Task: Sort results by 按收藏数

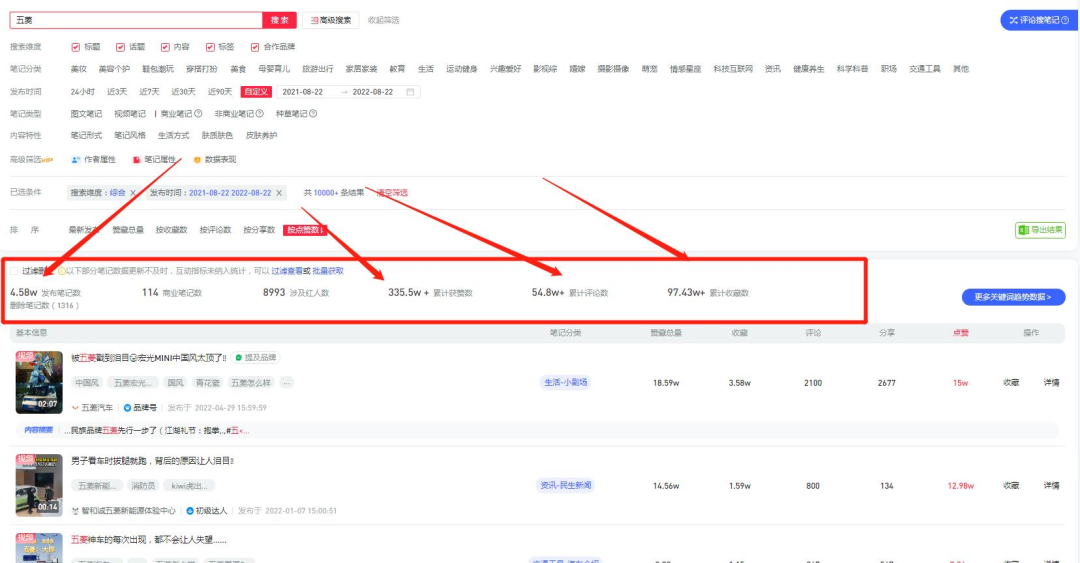Action: coord(171,230)
